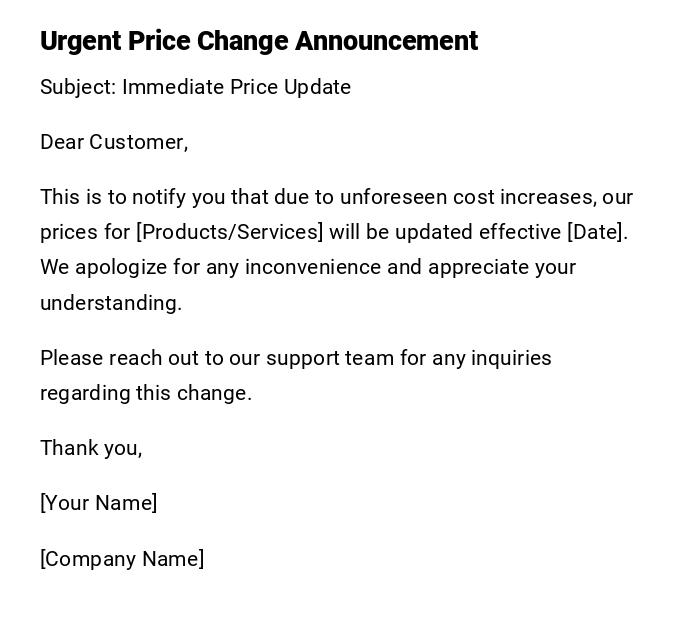Image resolution: width=700 pixels, height=621 pixels.
Task: Click the word 'inquiries' in the second paragraph
Action: [x=511, y=358]
